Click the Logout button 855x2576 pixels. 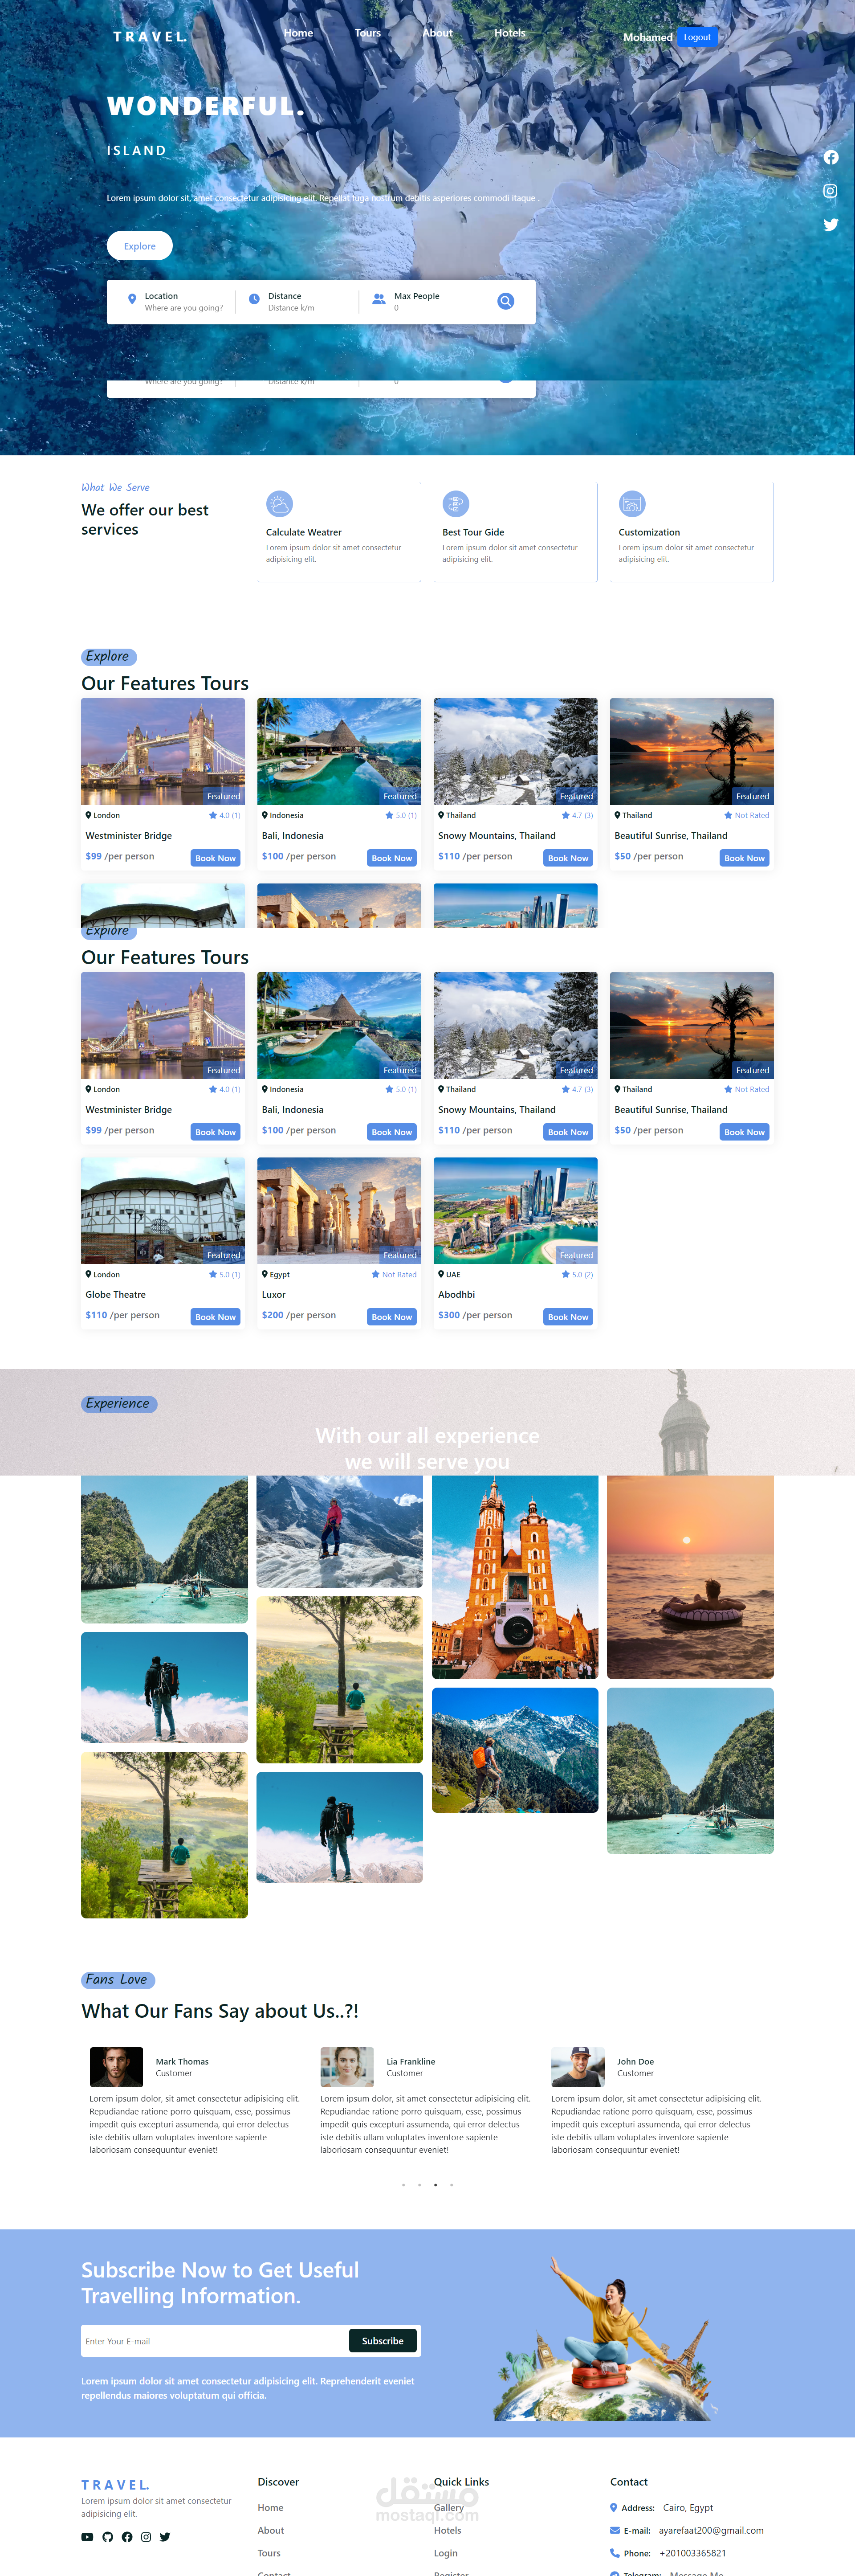pyautogui.click(x=697, y=37)
